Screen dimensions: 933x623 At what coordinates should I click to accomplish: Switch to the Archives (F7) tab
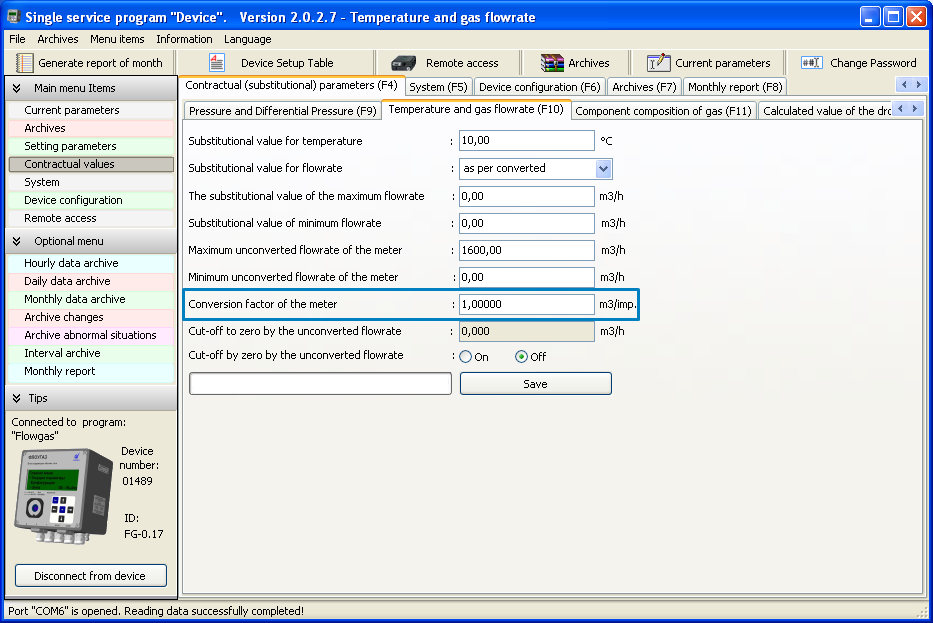click(644, 87)
